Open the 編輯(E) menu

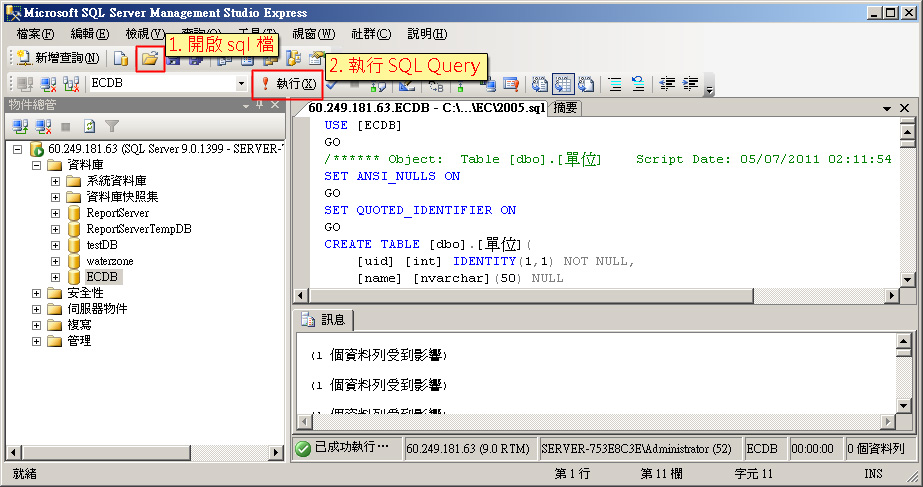(89, 34)
